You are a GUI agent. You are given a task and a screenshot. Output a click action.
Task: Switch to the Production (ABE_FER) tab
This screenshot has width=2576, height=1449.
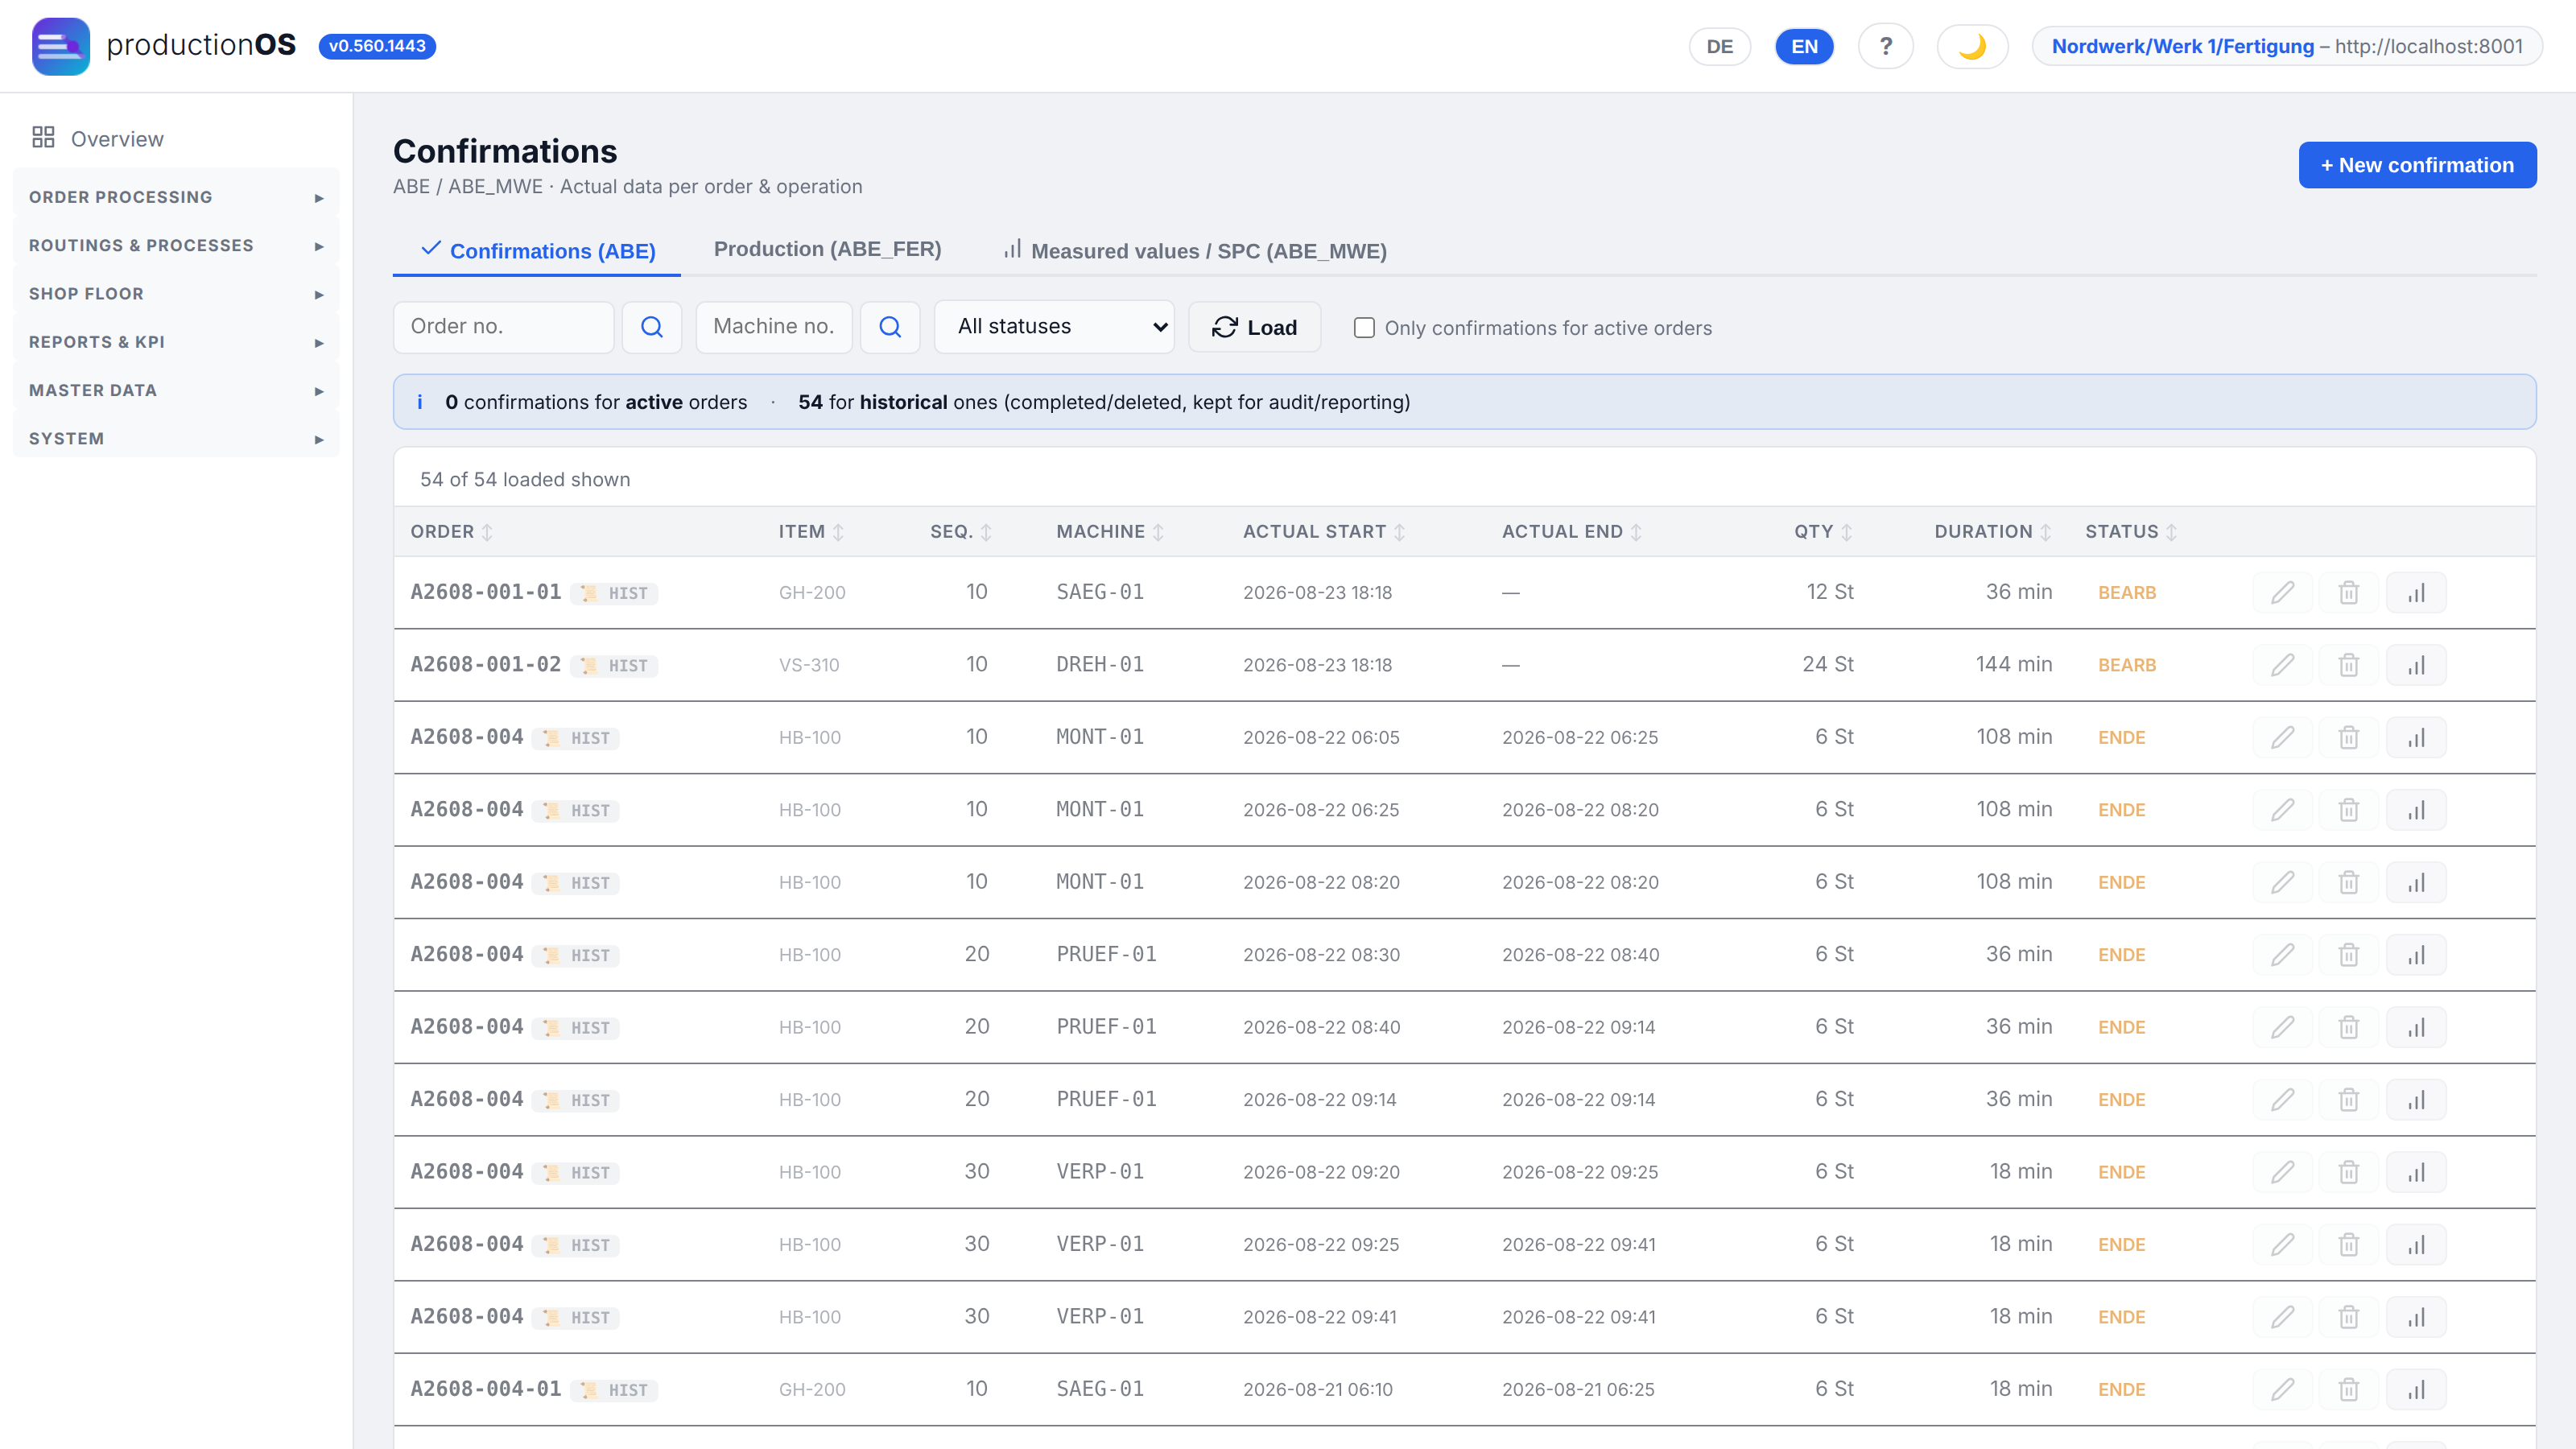[827, 249]
